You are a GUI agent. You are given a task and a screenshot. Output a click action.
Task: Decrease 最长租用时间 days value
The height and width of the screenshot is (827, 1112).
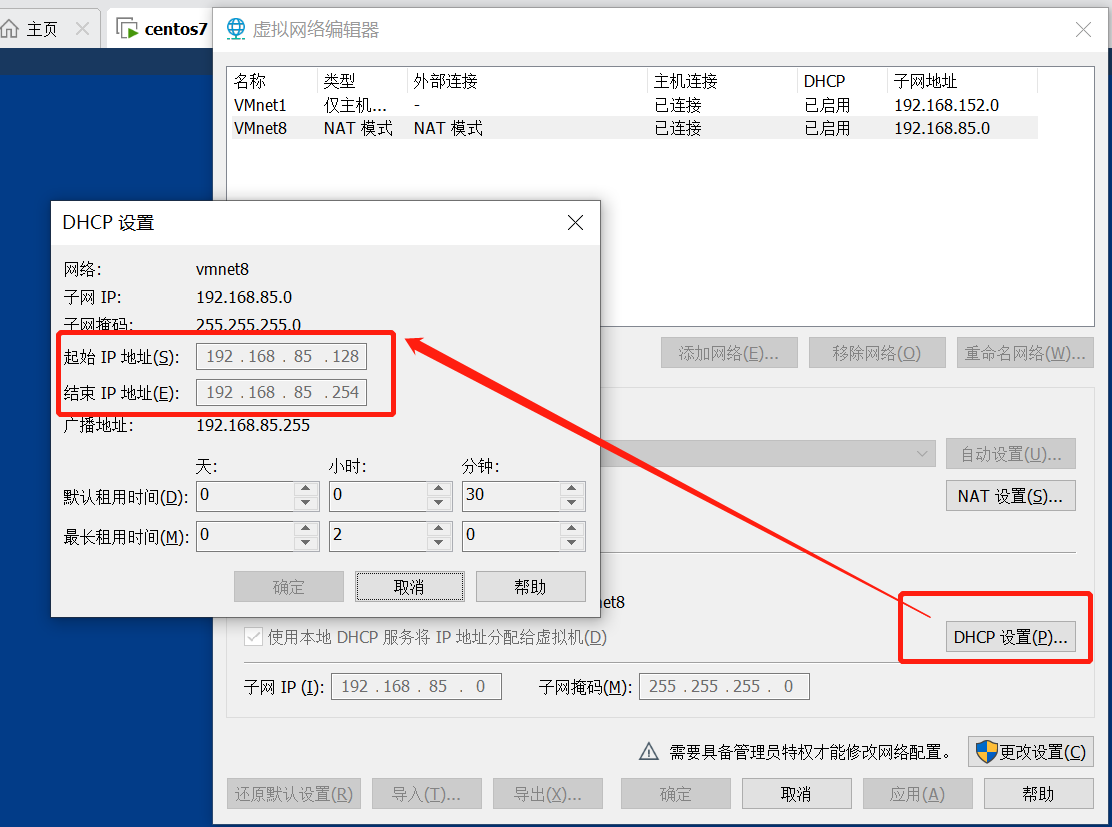306,543
